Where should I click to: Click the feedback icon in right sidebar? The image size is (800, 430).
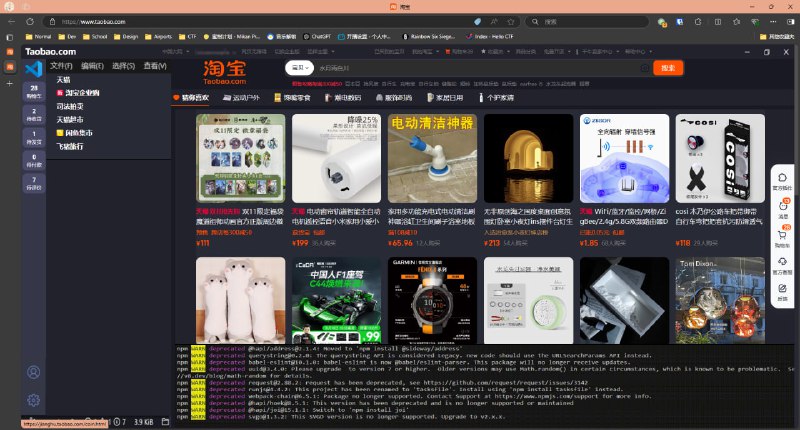click(781, 290)
